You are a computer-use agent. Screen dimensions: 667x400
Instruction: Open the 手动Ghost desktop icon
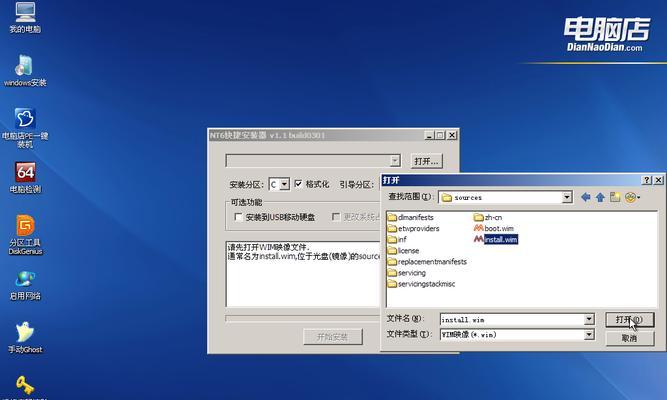pos(25,338)
